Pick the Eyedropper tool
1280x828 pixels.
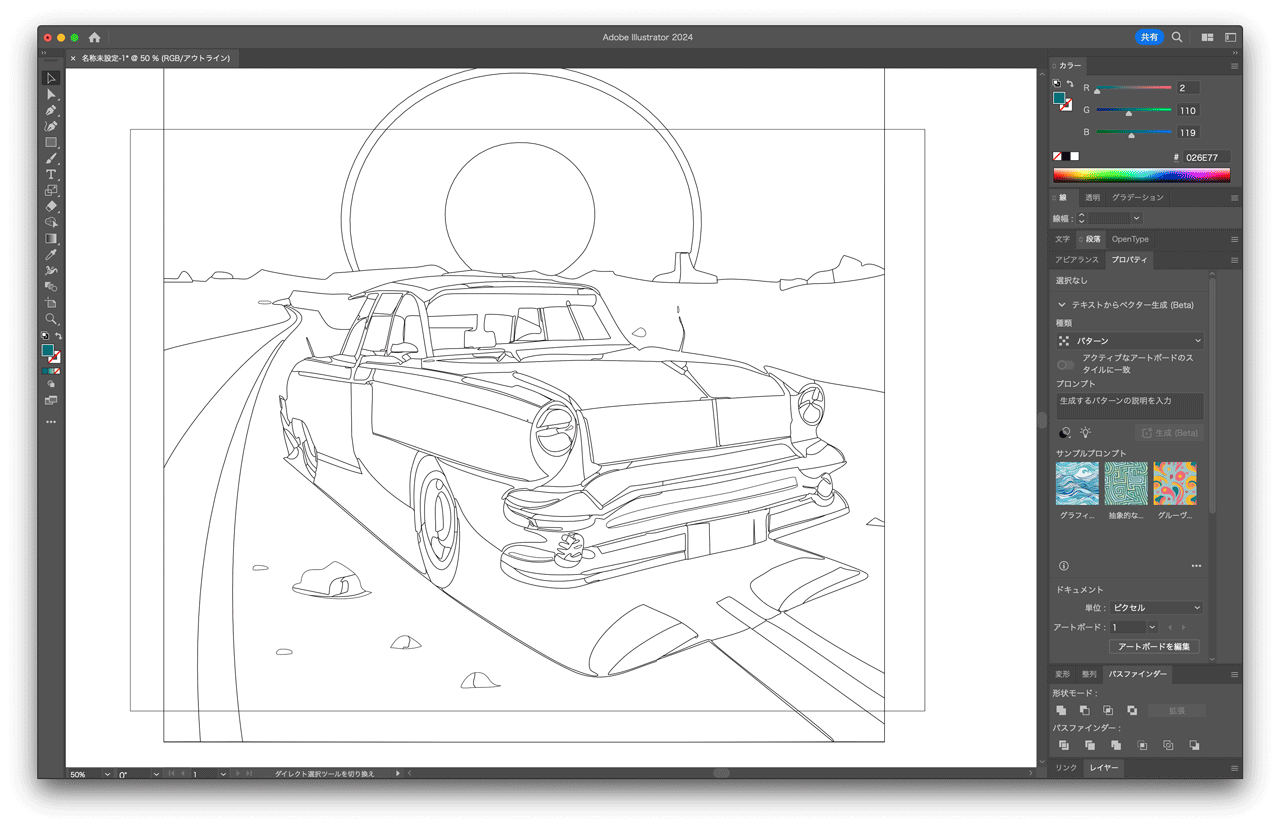point(51,254)
